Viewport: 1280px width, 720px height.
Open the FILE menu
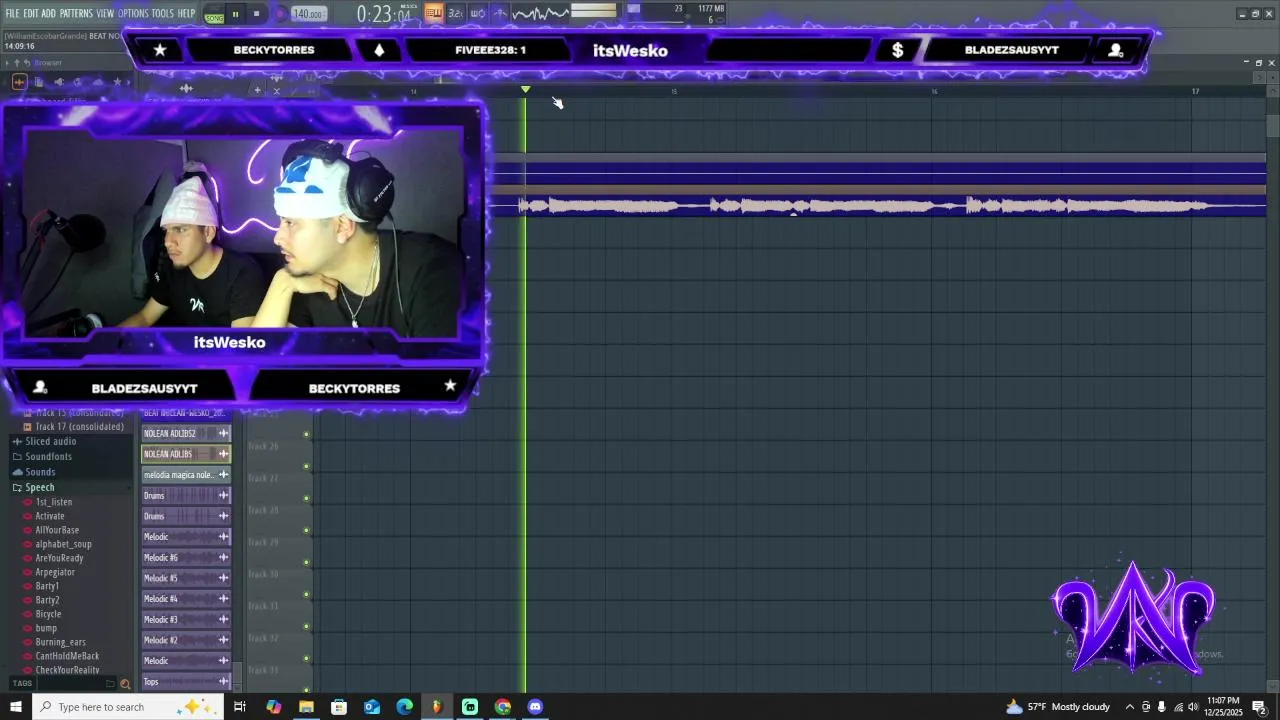(12, 13)
